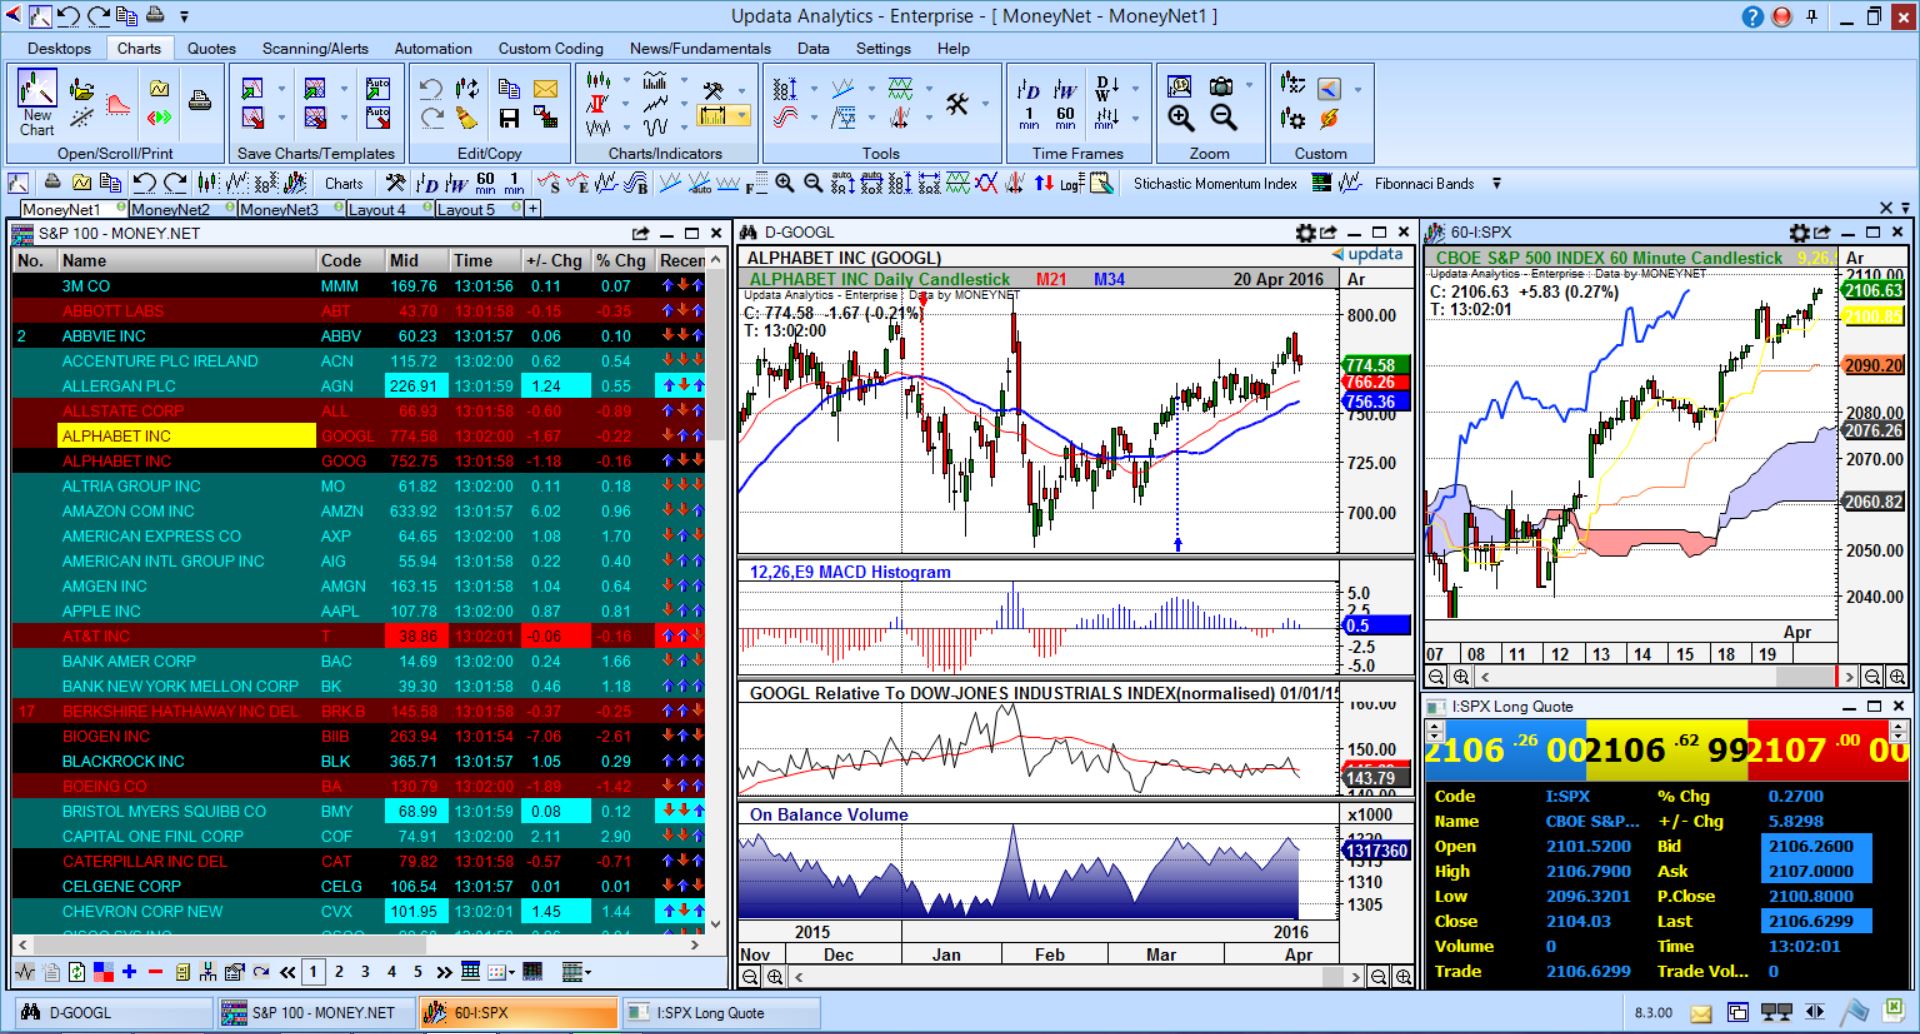Click the % Chg column header
Image resolution: width=1920 pixels, height=1034 pixels.
(621, 260)
